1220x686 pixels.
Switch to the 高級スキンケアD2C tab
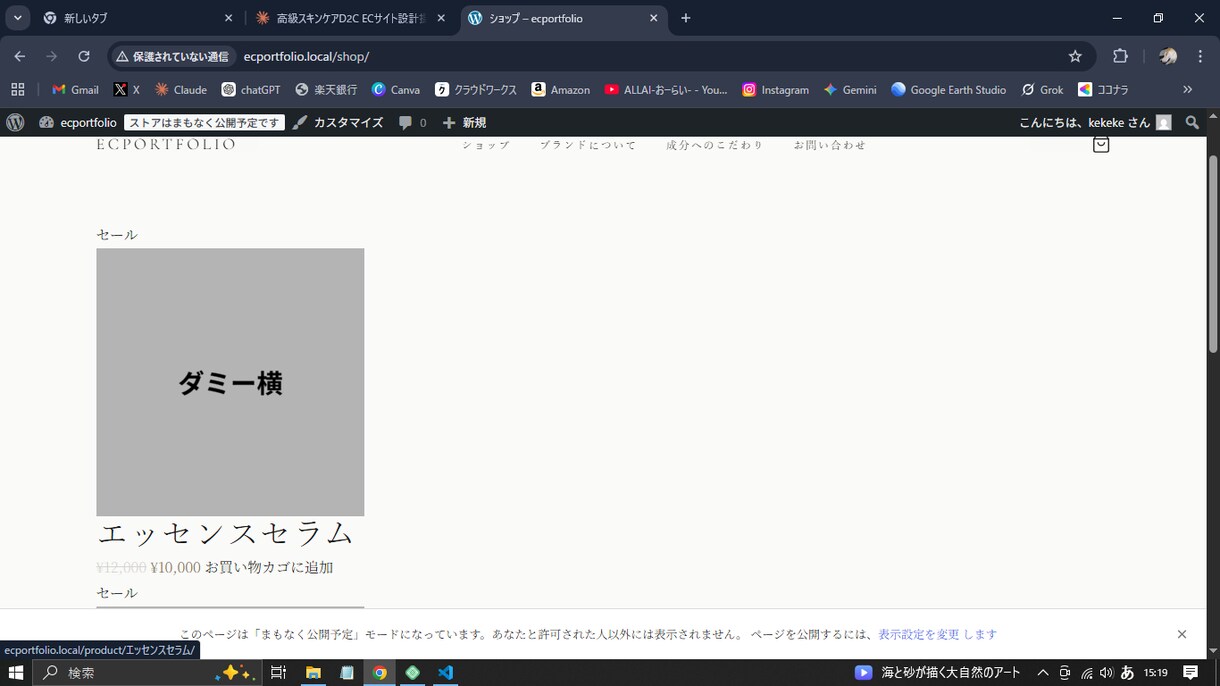point(350,18)
